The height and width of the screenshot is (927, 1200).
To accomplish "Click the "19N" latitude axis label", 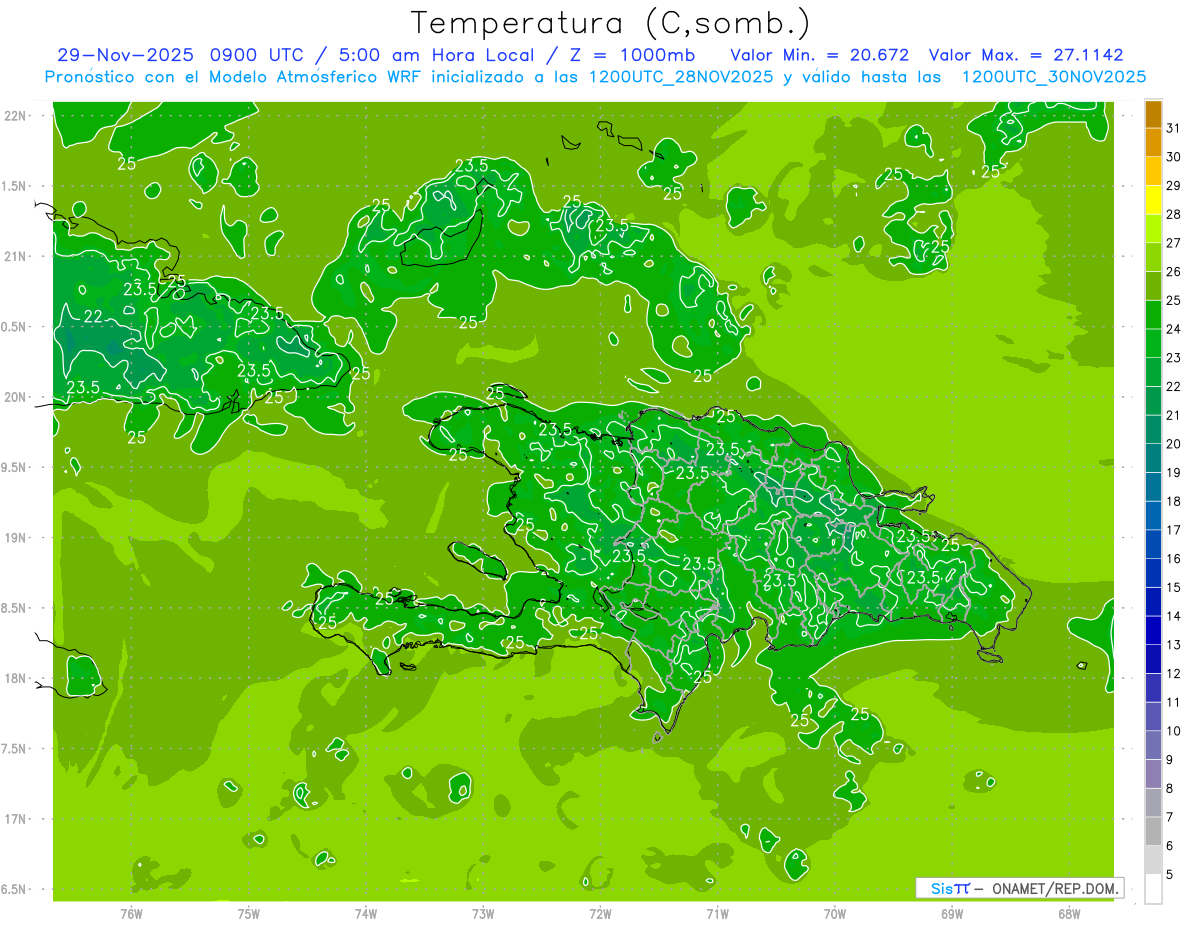I will click(15, 538).
